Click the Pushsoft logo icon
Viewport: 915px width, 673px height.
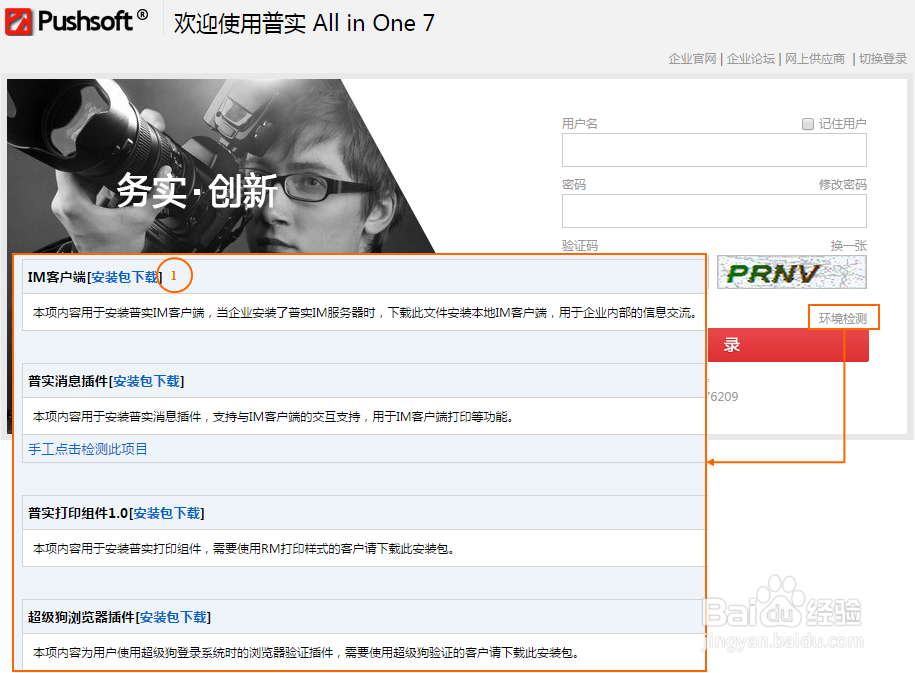pos(19,22)
